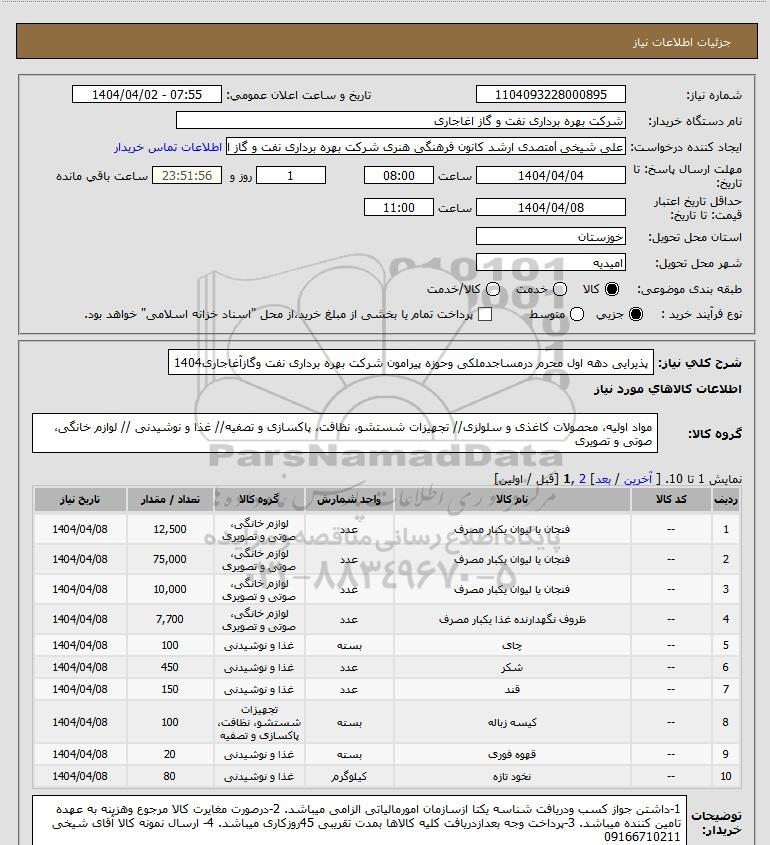Viewport: 770px width, 845px height.
Task: Select the کالا radio button
Action: tap(612, 289)
